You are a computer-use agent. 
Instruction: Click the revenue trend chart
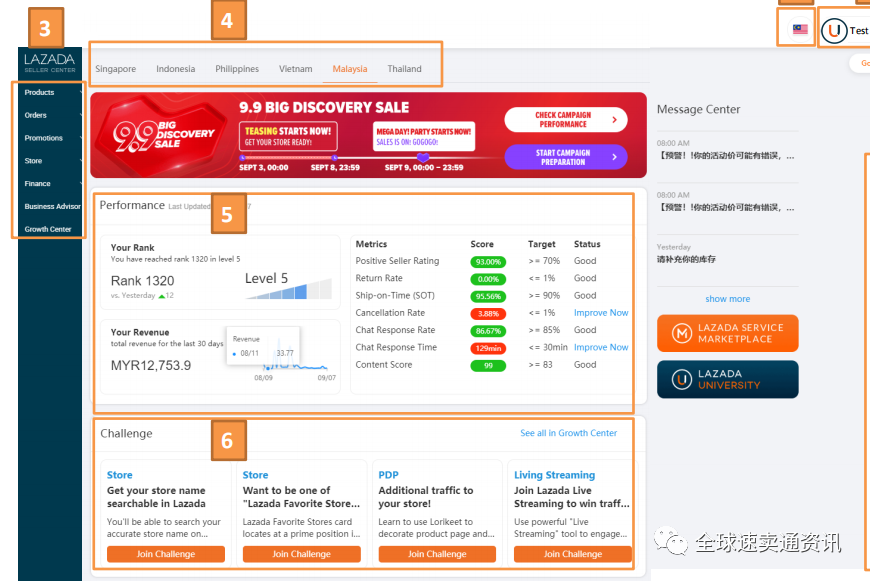click(295, 360)
